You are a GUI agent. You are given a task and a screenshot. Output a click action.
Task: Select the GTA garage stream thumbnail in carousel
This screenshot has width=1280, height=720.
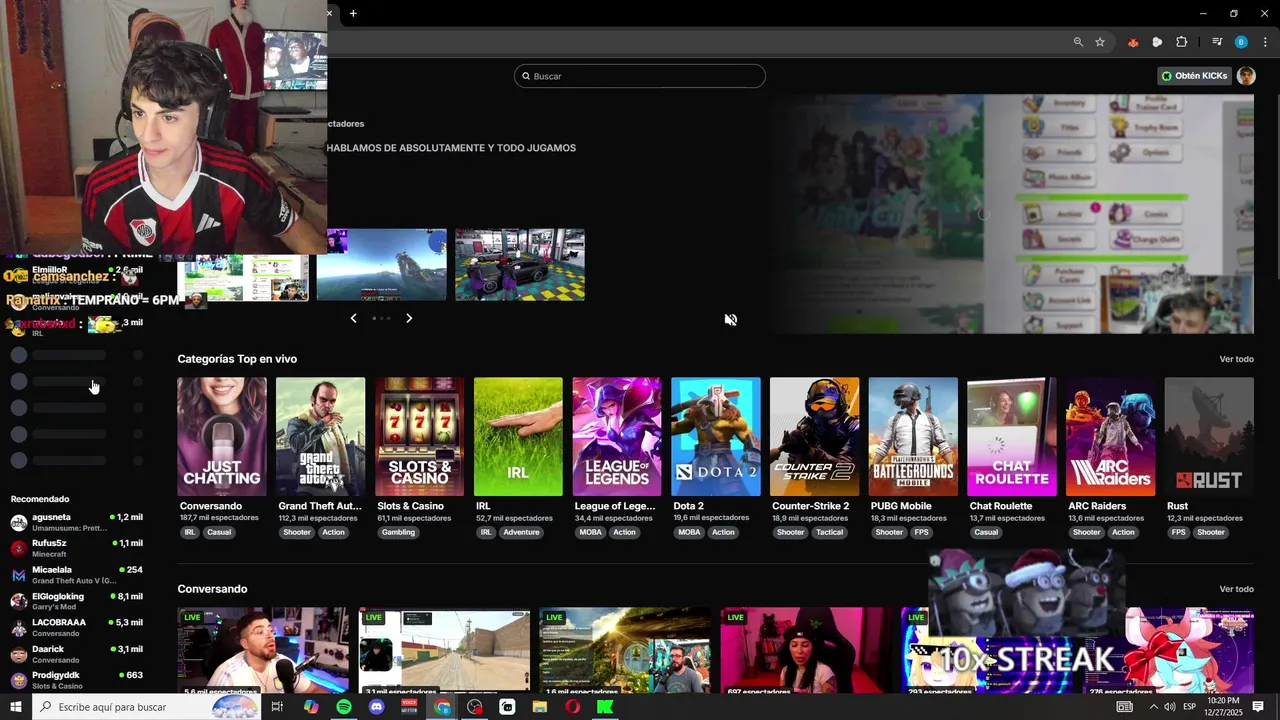(x=520, y=265)
